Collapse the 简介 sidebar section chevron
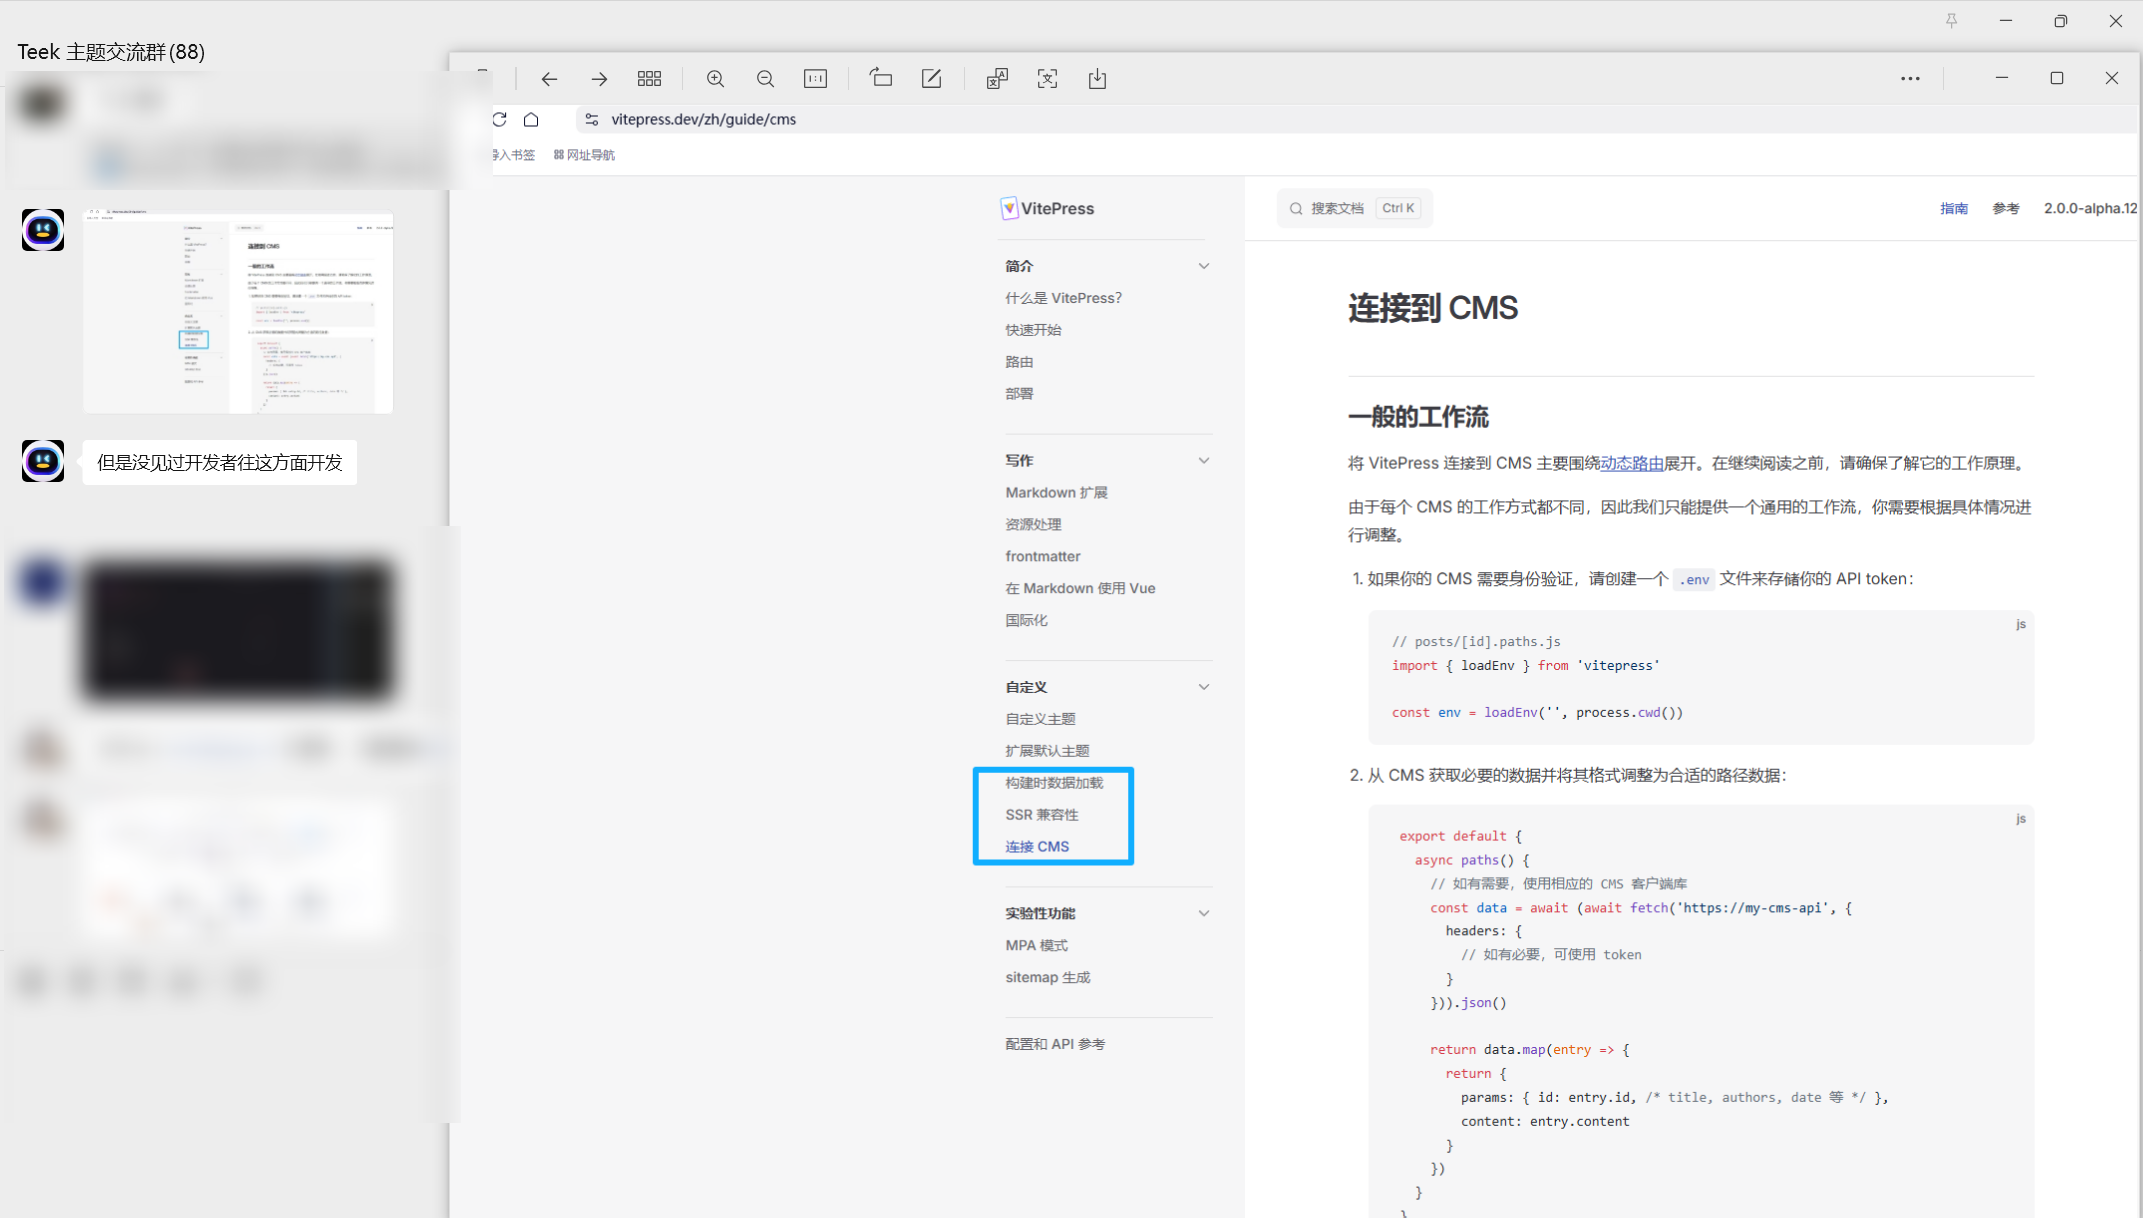Viewport: 2143px width, 1218px height. tap(1204, 266)
